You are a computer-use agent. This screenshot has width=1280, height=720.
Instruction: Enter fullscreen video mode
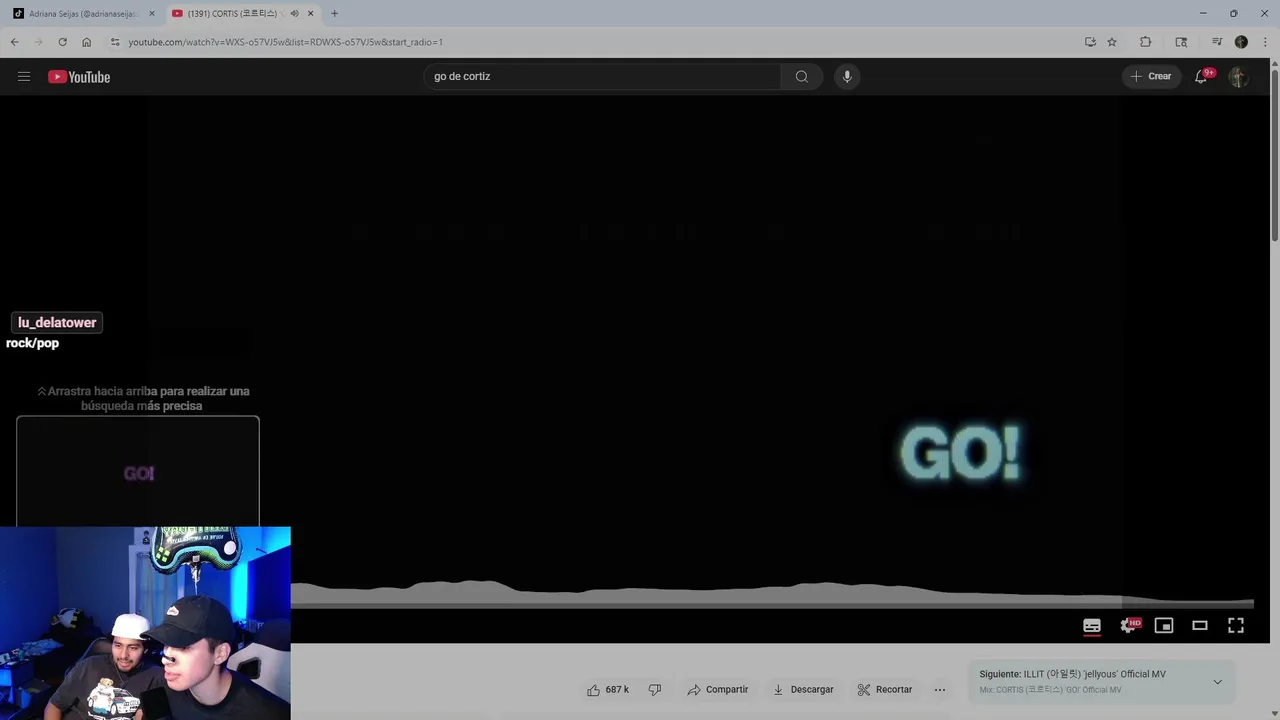(x=1236, y=625)
